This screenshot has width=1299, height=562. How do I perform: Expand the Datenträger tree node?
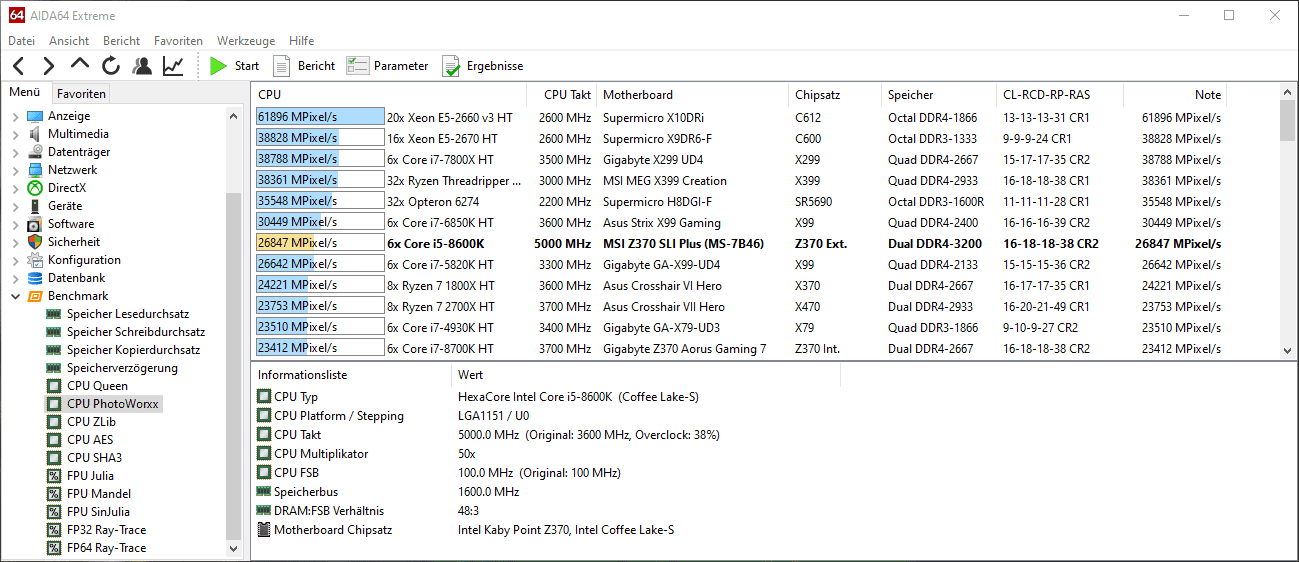(x=15, y=152)
